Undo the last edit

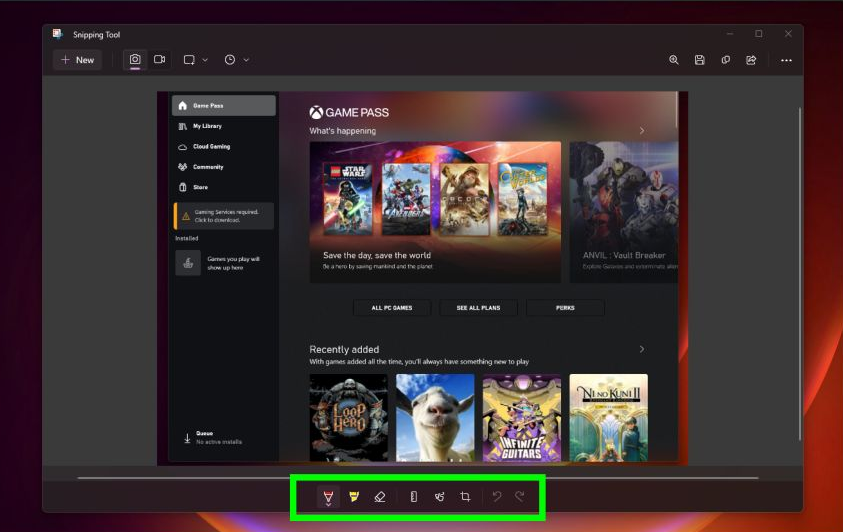tap(497, 497)
